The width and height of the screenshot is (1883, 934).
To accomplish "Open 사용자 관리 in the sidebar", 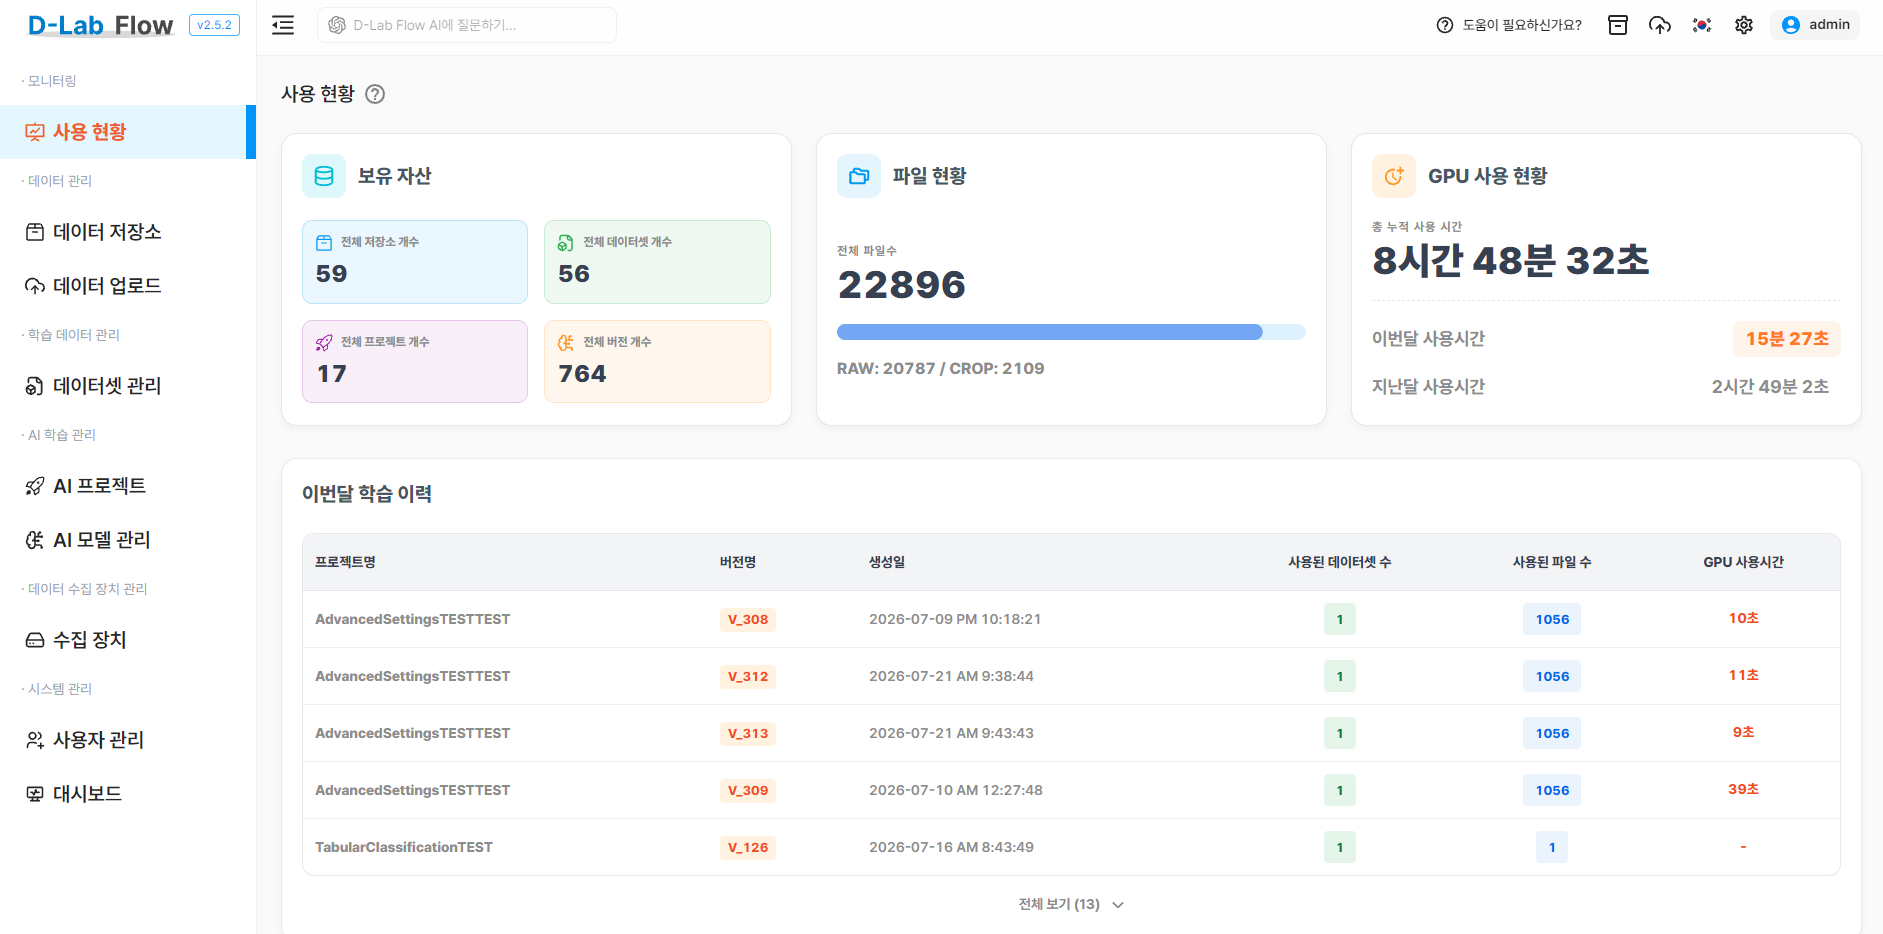I will pyautogui.click(x=128, y=740).
